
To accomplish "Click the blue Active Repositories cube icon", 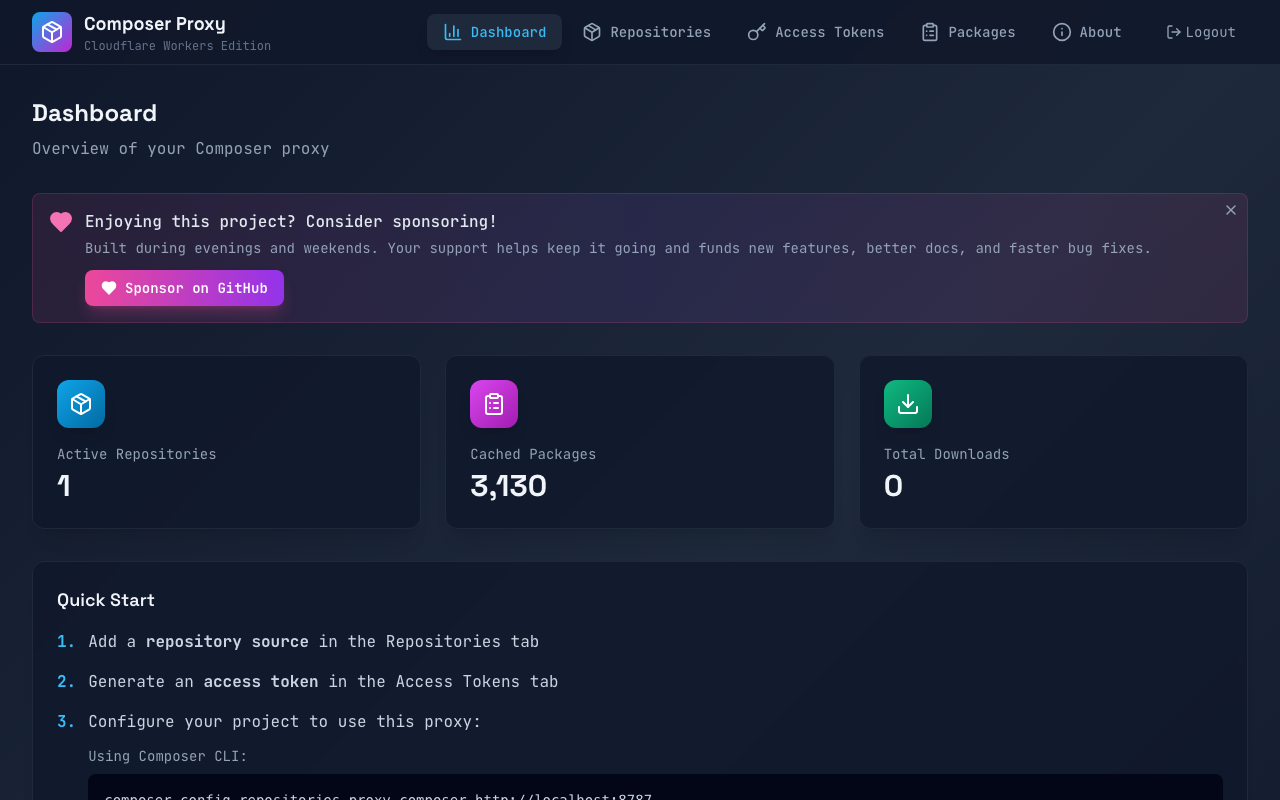I will coord(81,404).
